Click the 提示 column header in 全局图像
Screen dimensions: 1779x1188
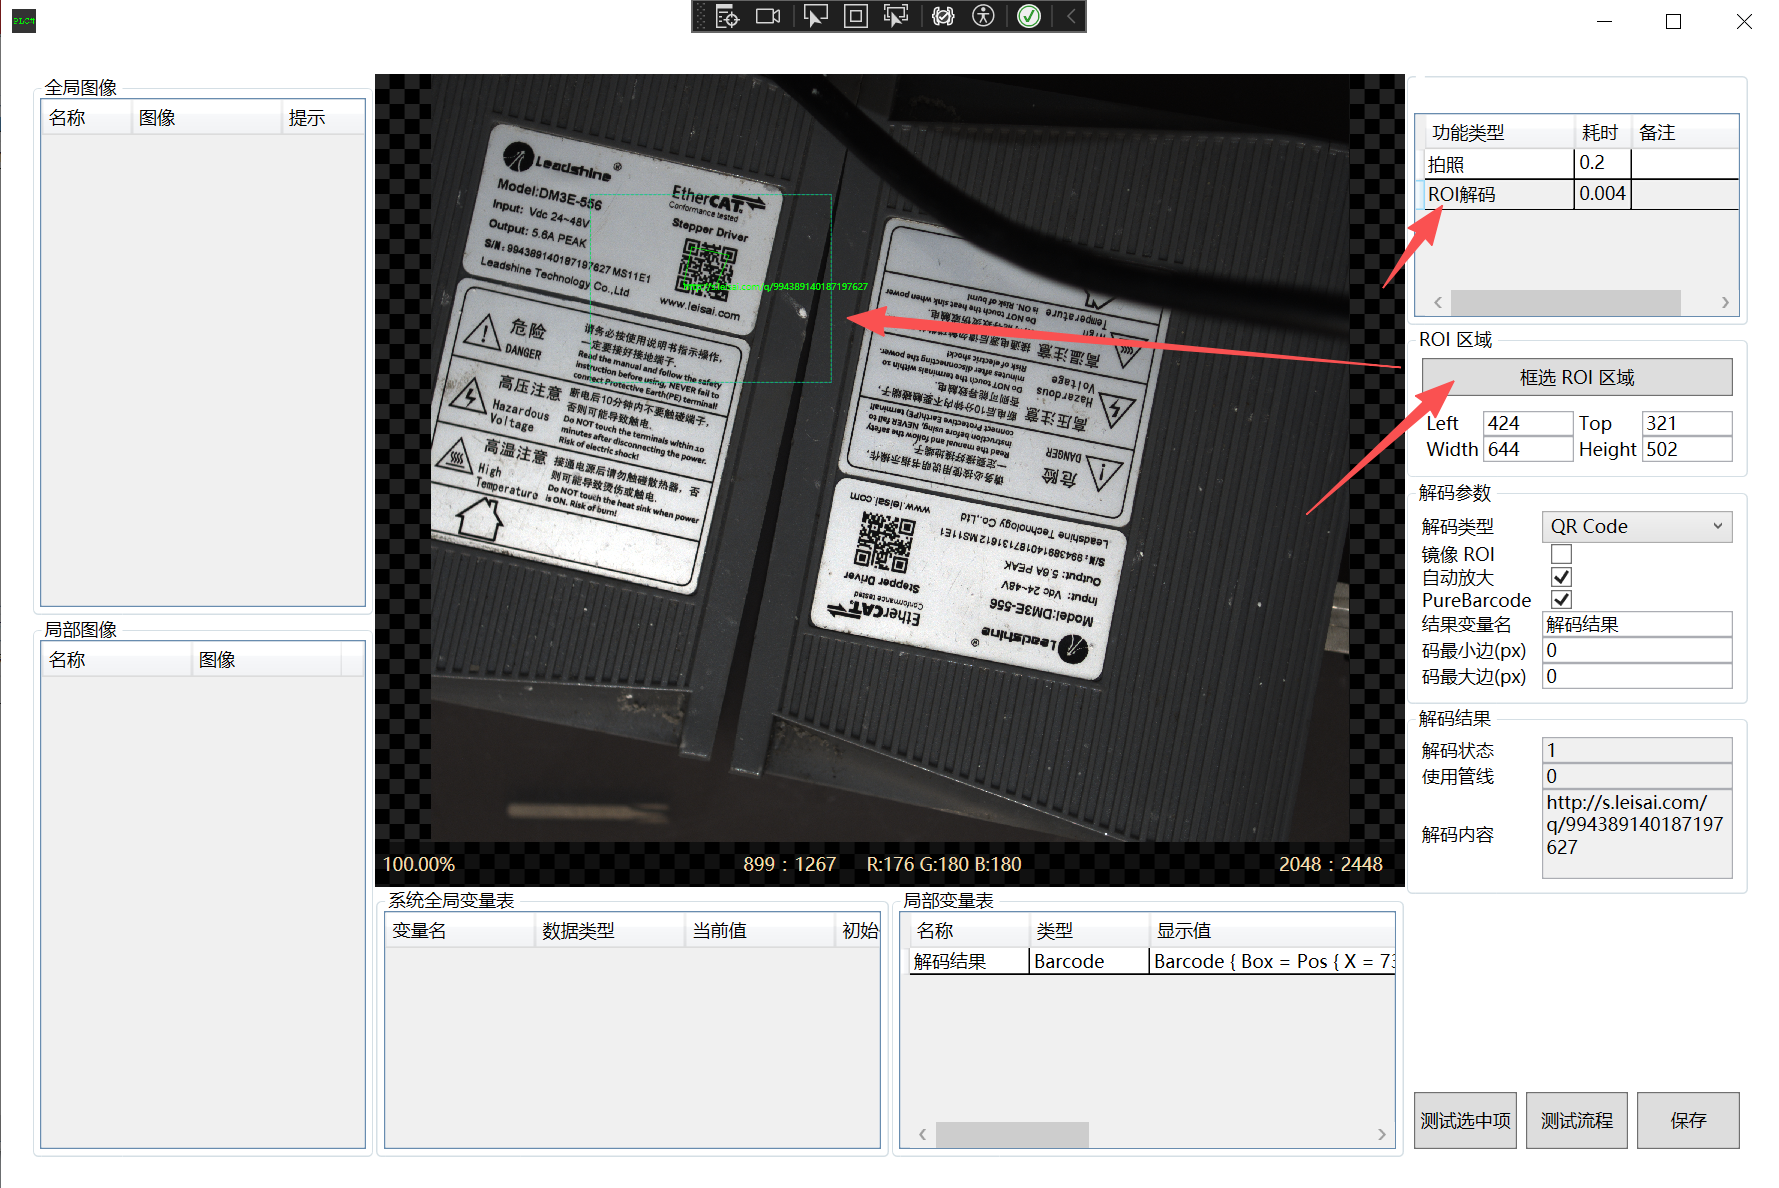coord(322,118)
